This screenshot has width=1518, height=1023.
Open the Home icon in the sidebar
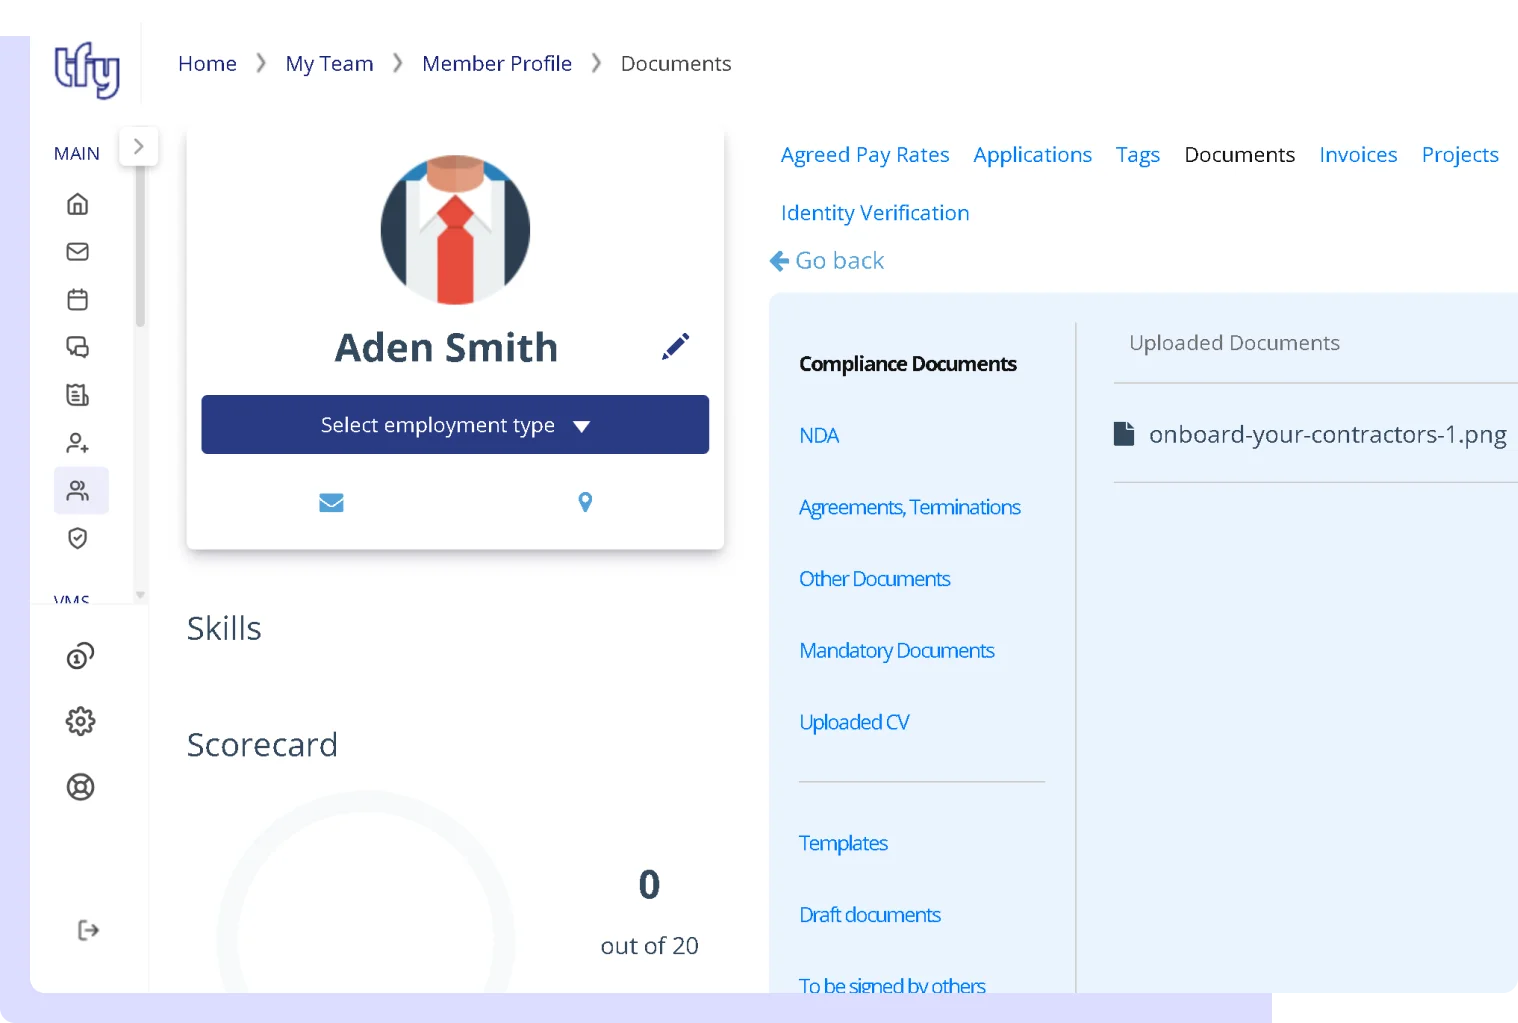click(x=77, y=204)
